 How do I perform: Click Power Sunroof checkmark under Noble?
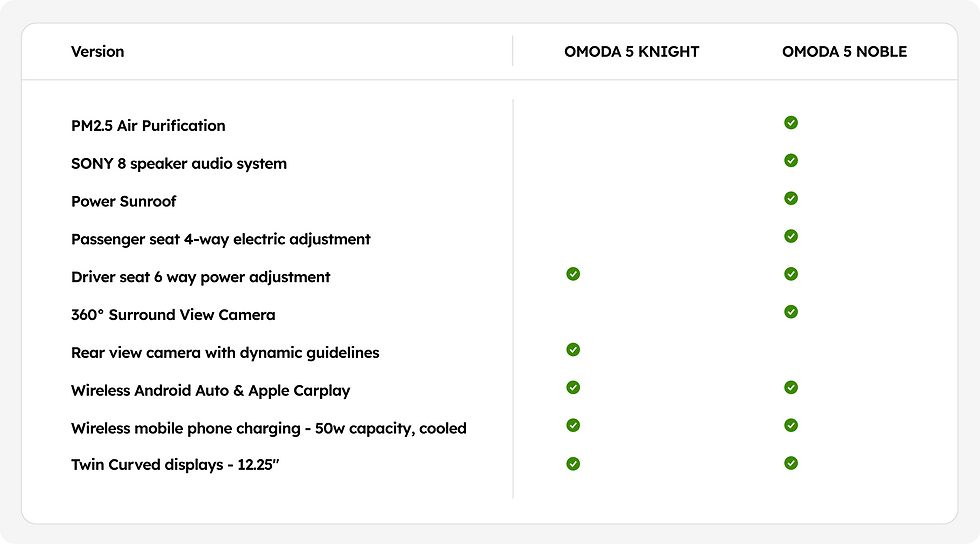pos(791,198)
